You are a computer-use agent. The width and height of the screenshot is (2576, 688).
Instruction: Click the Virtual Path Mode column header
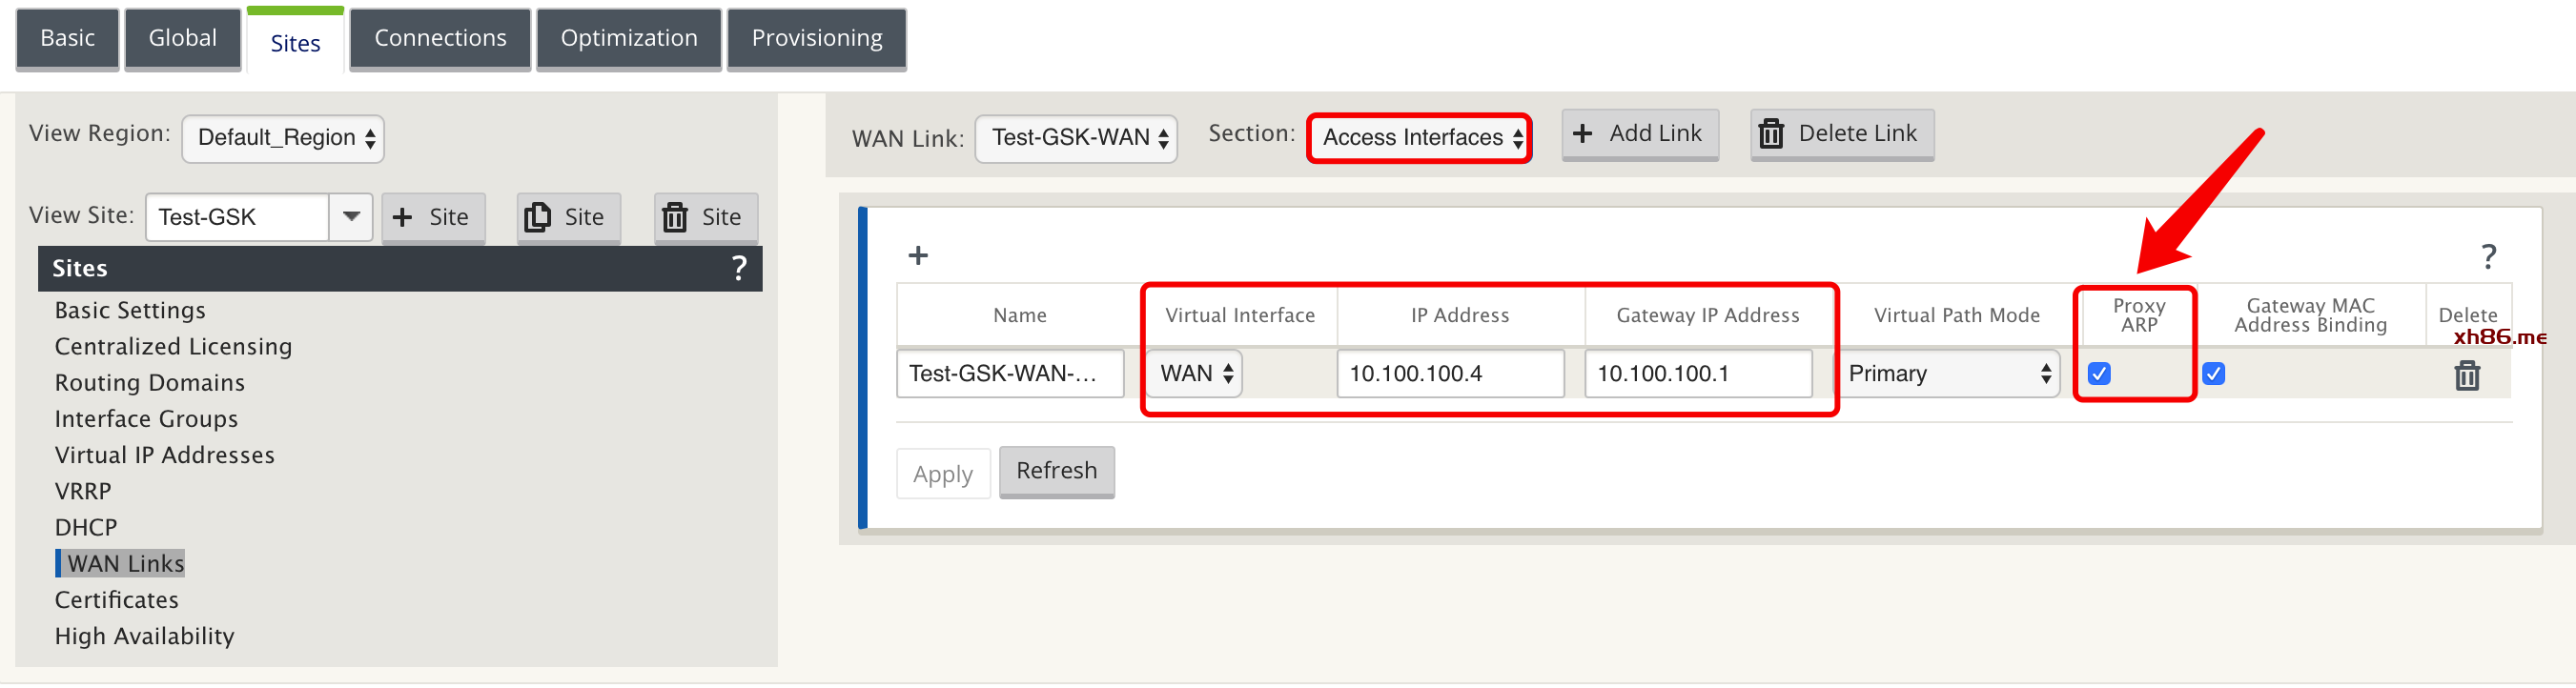pyautogui.click(x=1957, y=316)
